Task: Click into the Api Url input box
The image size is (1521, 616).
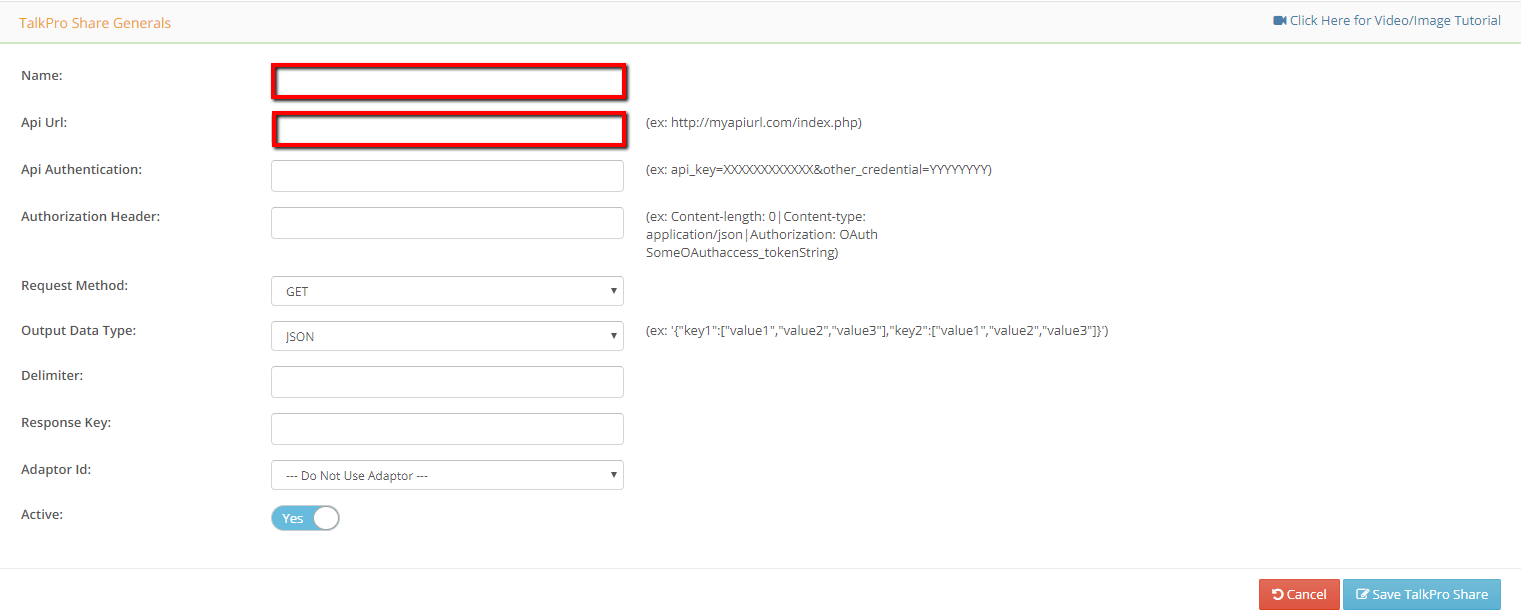Action: [x=448, y=130]
